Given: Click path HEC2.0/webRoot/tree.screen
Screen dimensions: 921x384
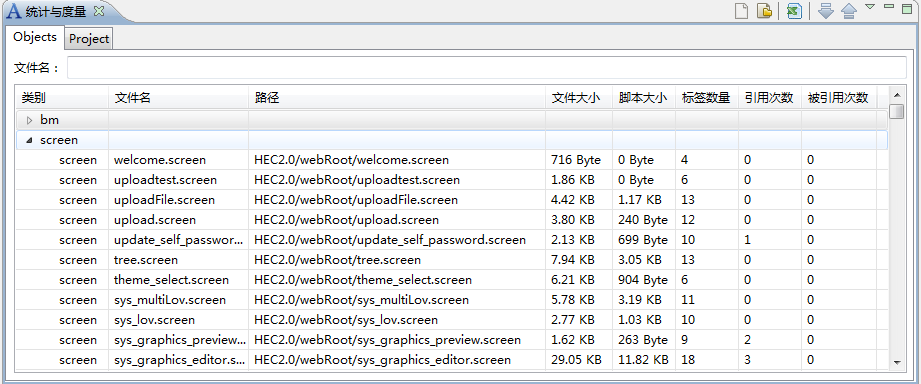Looking at the screenshot, I should 337,260.
